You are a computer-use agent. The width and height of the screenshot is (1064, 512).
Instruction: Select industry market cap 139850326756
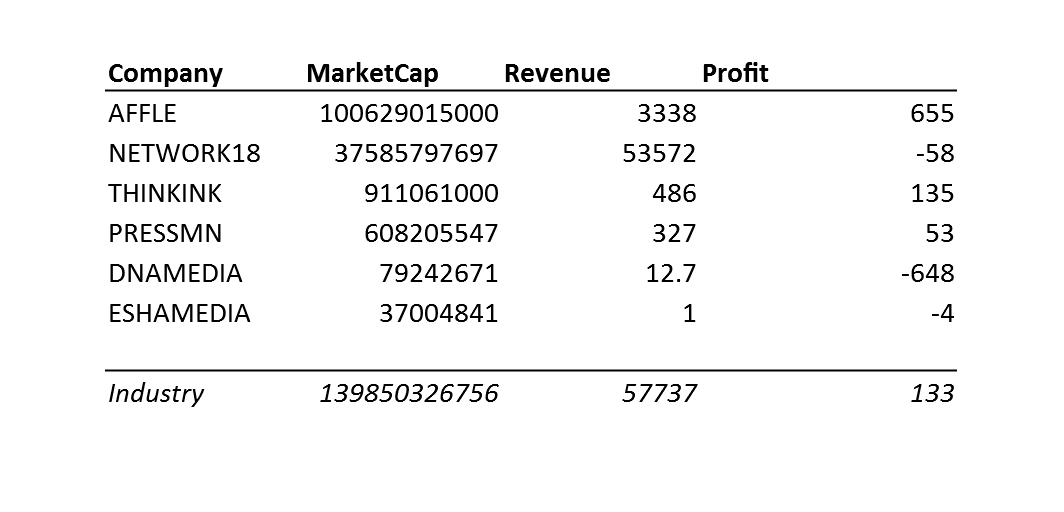[x=409, y=393]
